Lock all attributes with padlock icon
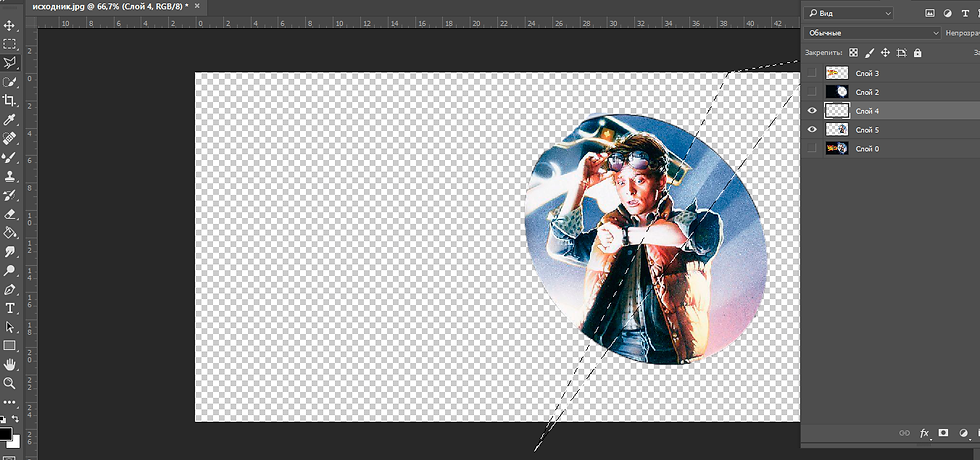Viewport: 980px width, 460px height. tap(918, 53)
